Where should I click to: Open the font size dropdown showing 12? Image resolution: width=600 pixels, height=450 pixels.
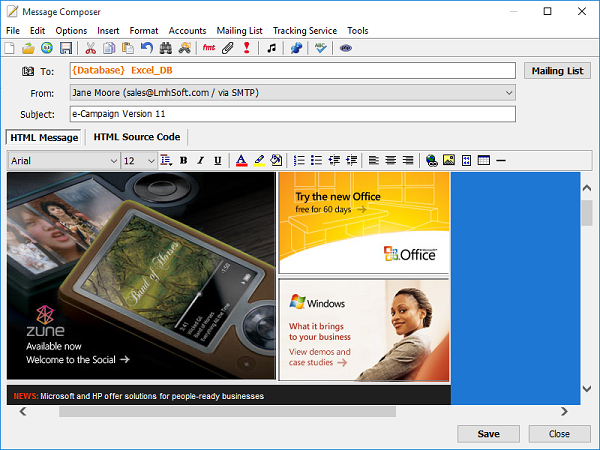click(x=139, y=161)
